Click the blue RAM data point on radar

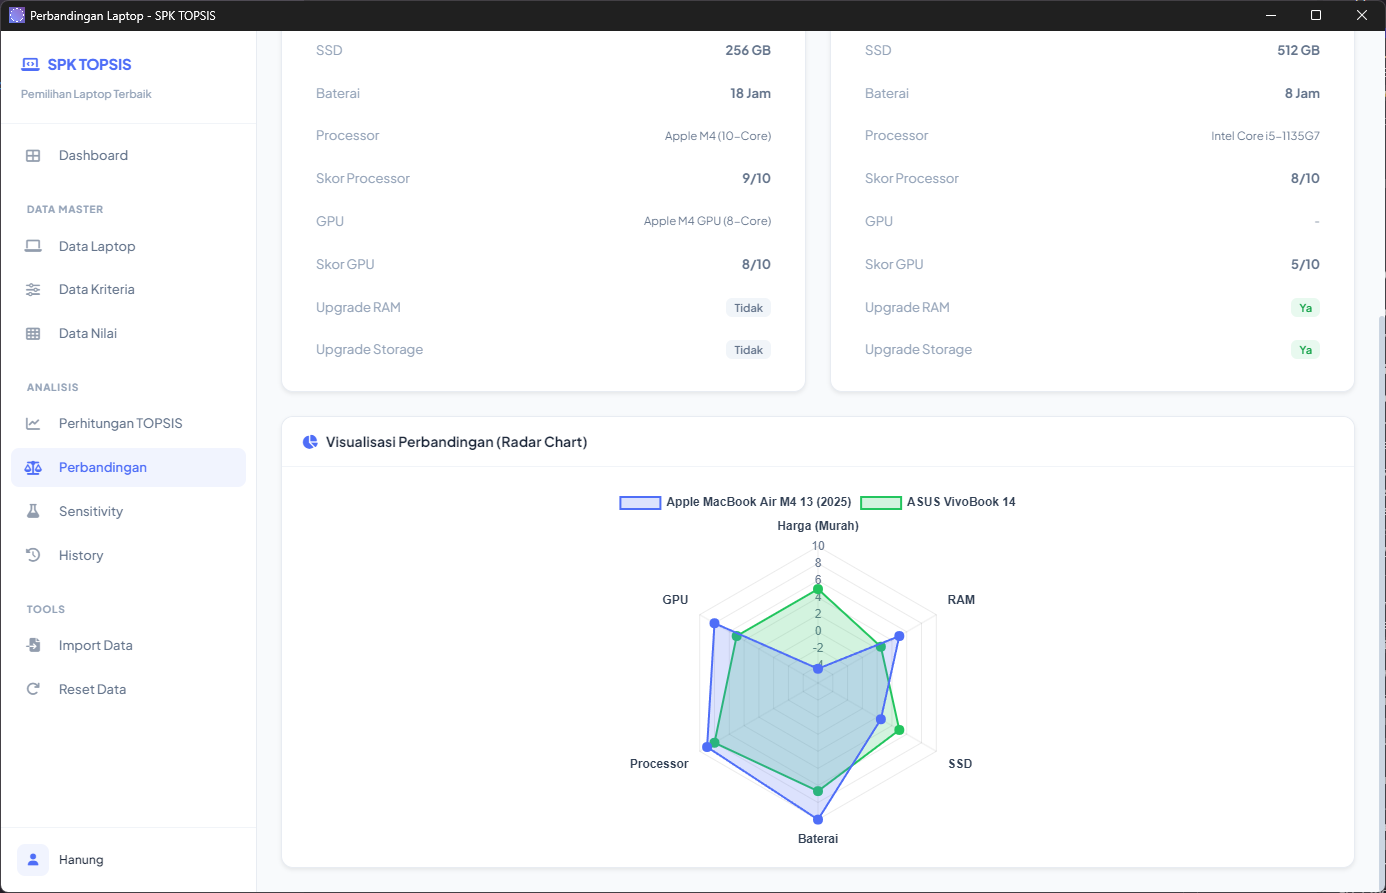coord(899,636)
